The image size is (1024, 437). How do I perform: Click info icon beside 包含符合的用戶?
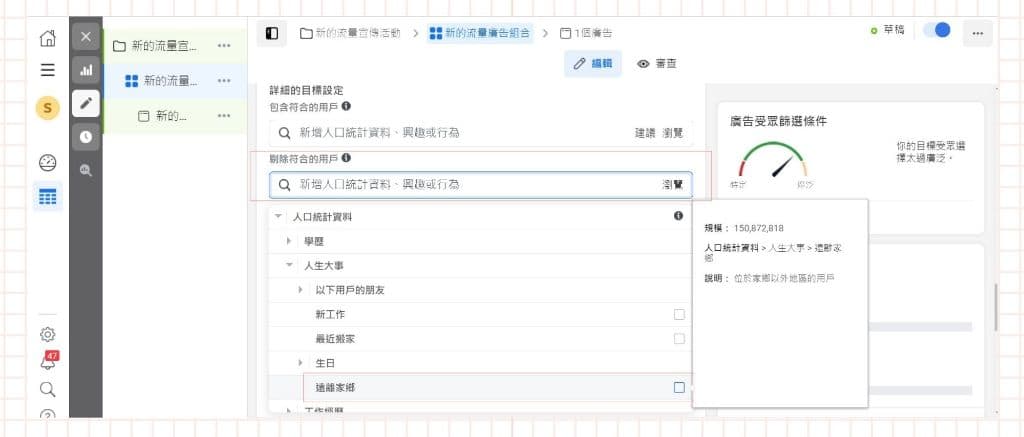coord(346,105)
